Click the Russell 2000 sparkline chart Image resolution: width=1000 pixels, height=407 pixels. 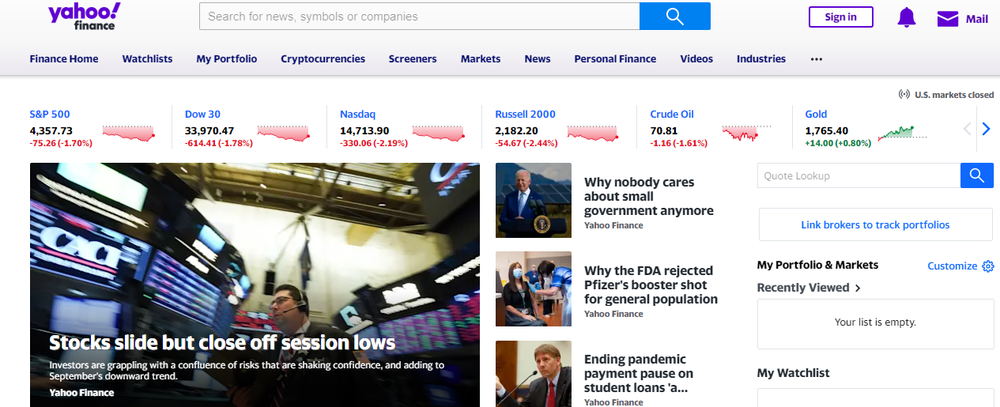coord(594,133)
